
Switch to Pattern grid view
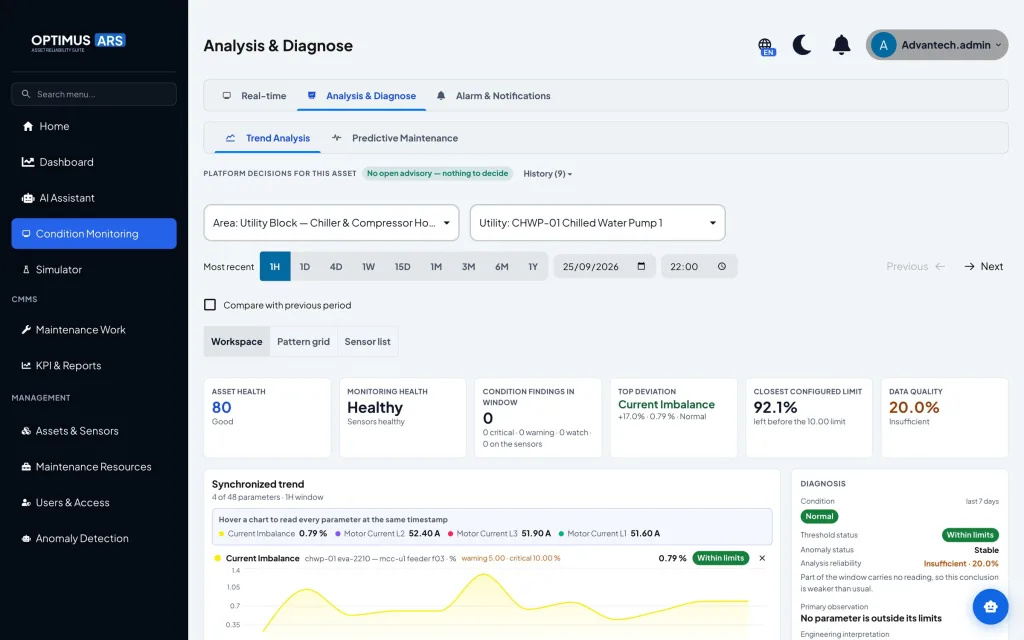click(303, 342)
